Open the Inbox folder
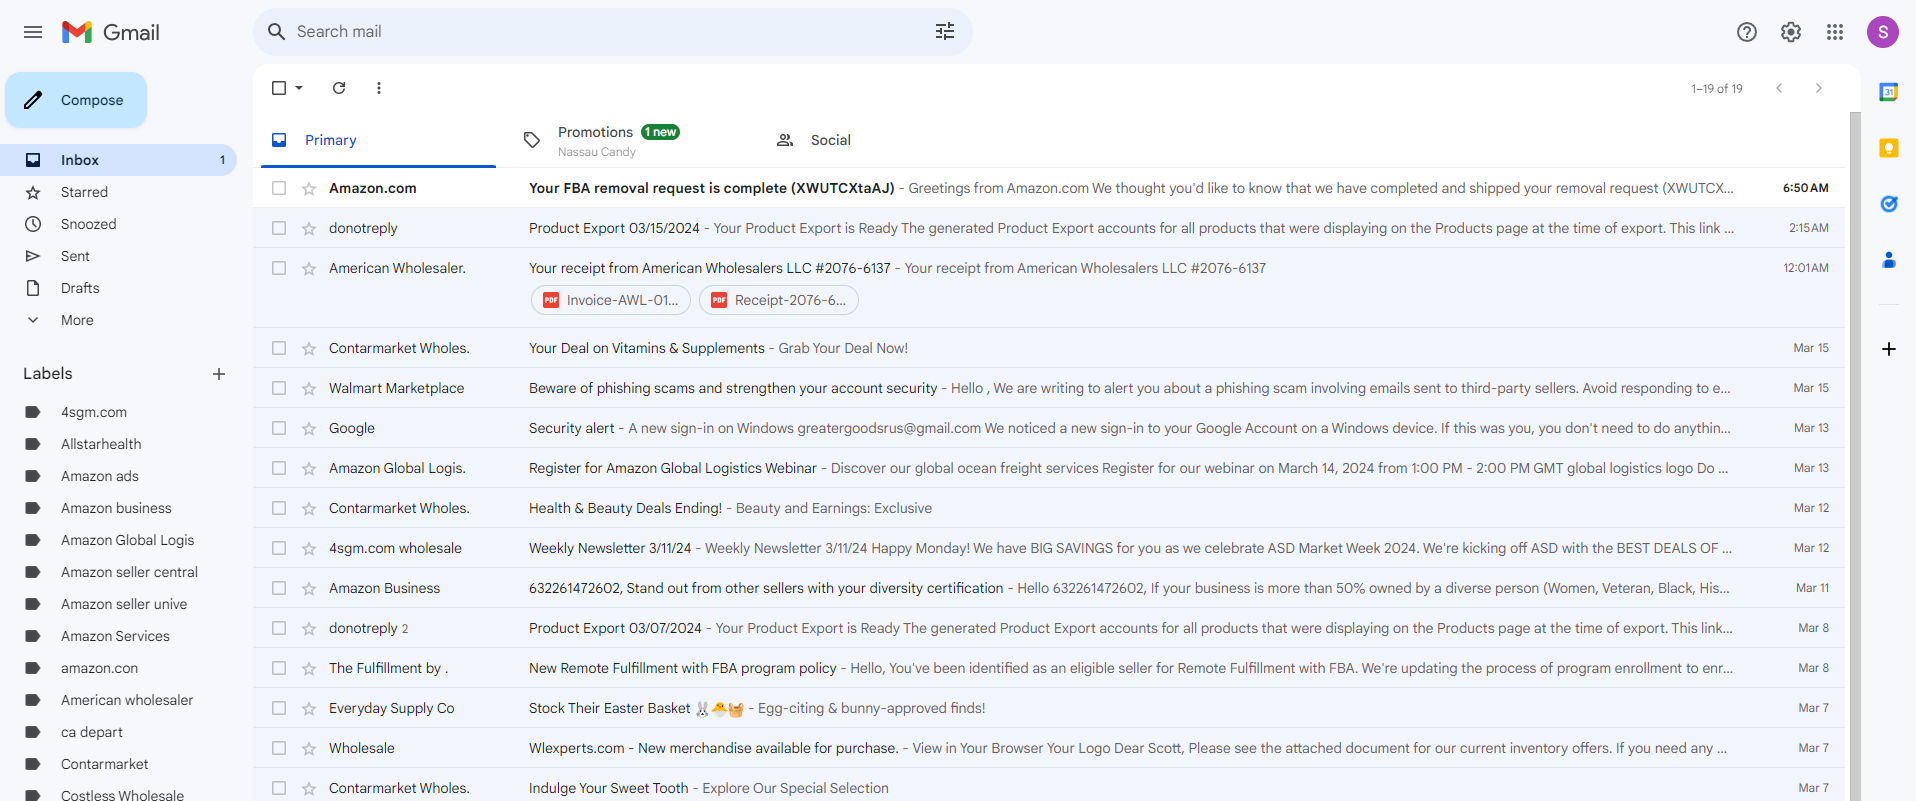This screenshot has width=1916, height=801. point(118,160)
